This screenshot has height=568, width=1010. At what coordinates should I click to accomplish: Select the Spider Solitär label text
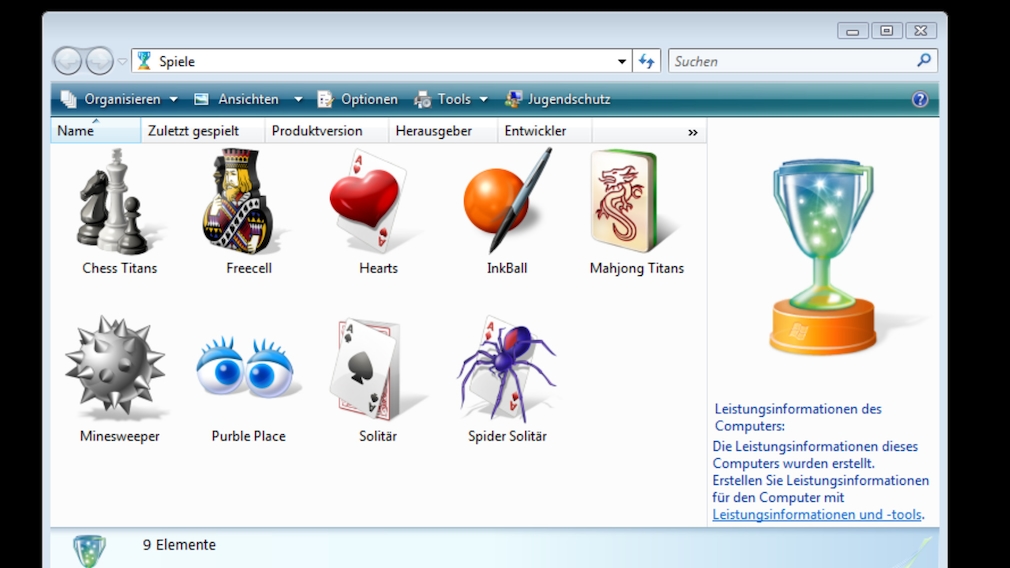click(x=507, y=436)
